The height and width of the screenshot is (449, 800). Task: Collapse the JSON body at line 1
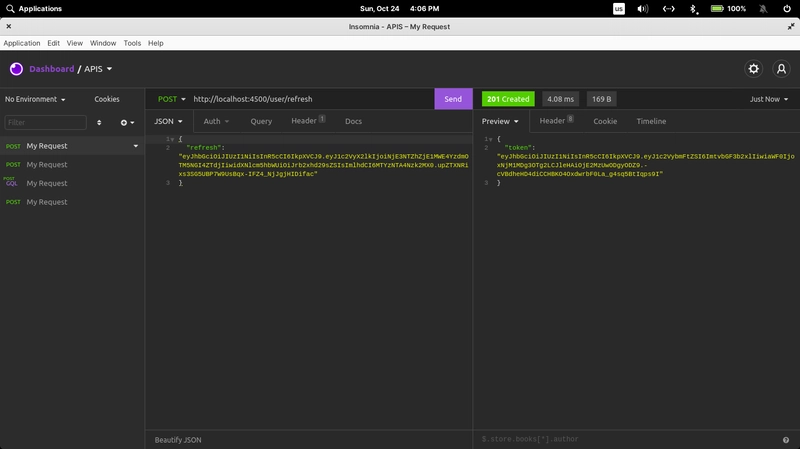173,138
